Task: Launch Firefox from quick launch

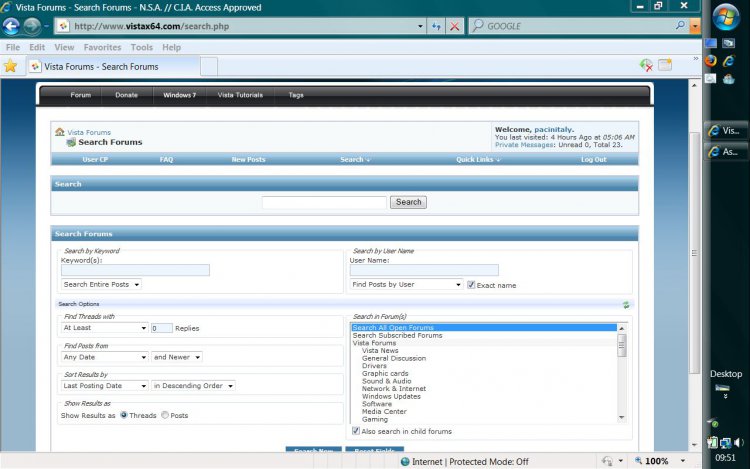Action: (711, 61)
